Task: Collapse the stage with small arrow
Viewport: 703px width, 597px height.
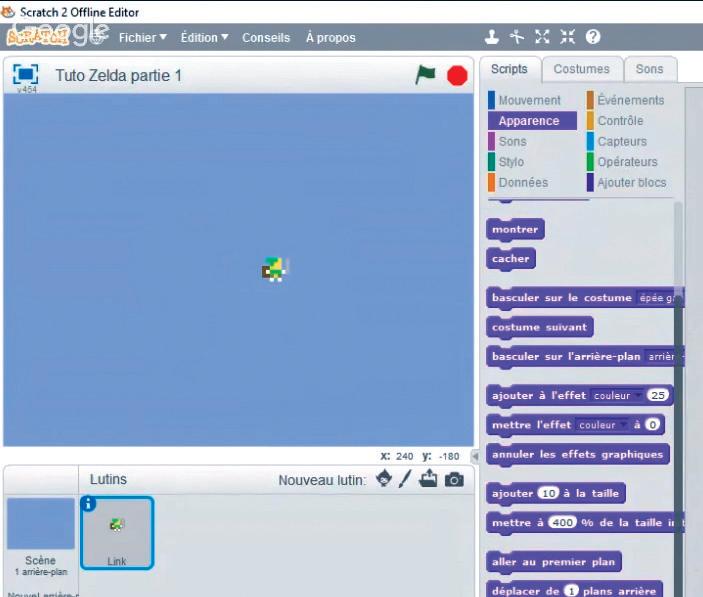Action: (x=475, y=456)
